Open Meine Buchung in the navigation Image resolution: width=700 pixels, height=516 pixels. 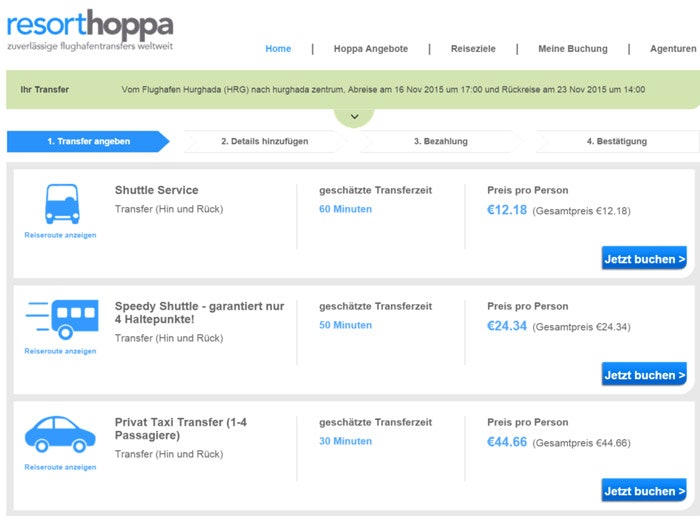[x=573, y=49]
